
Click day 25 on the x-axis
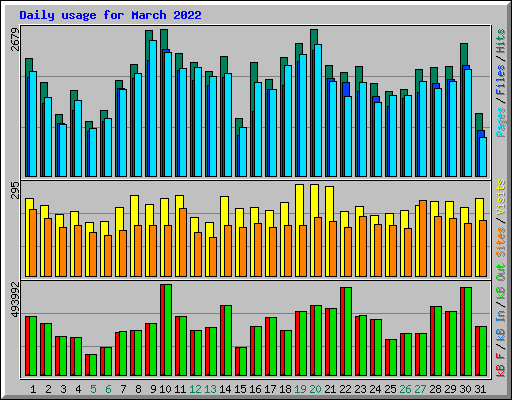390,389
